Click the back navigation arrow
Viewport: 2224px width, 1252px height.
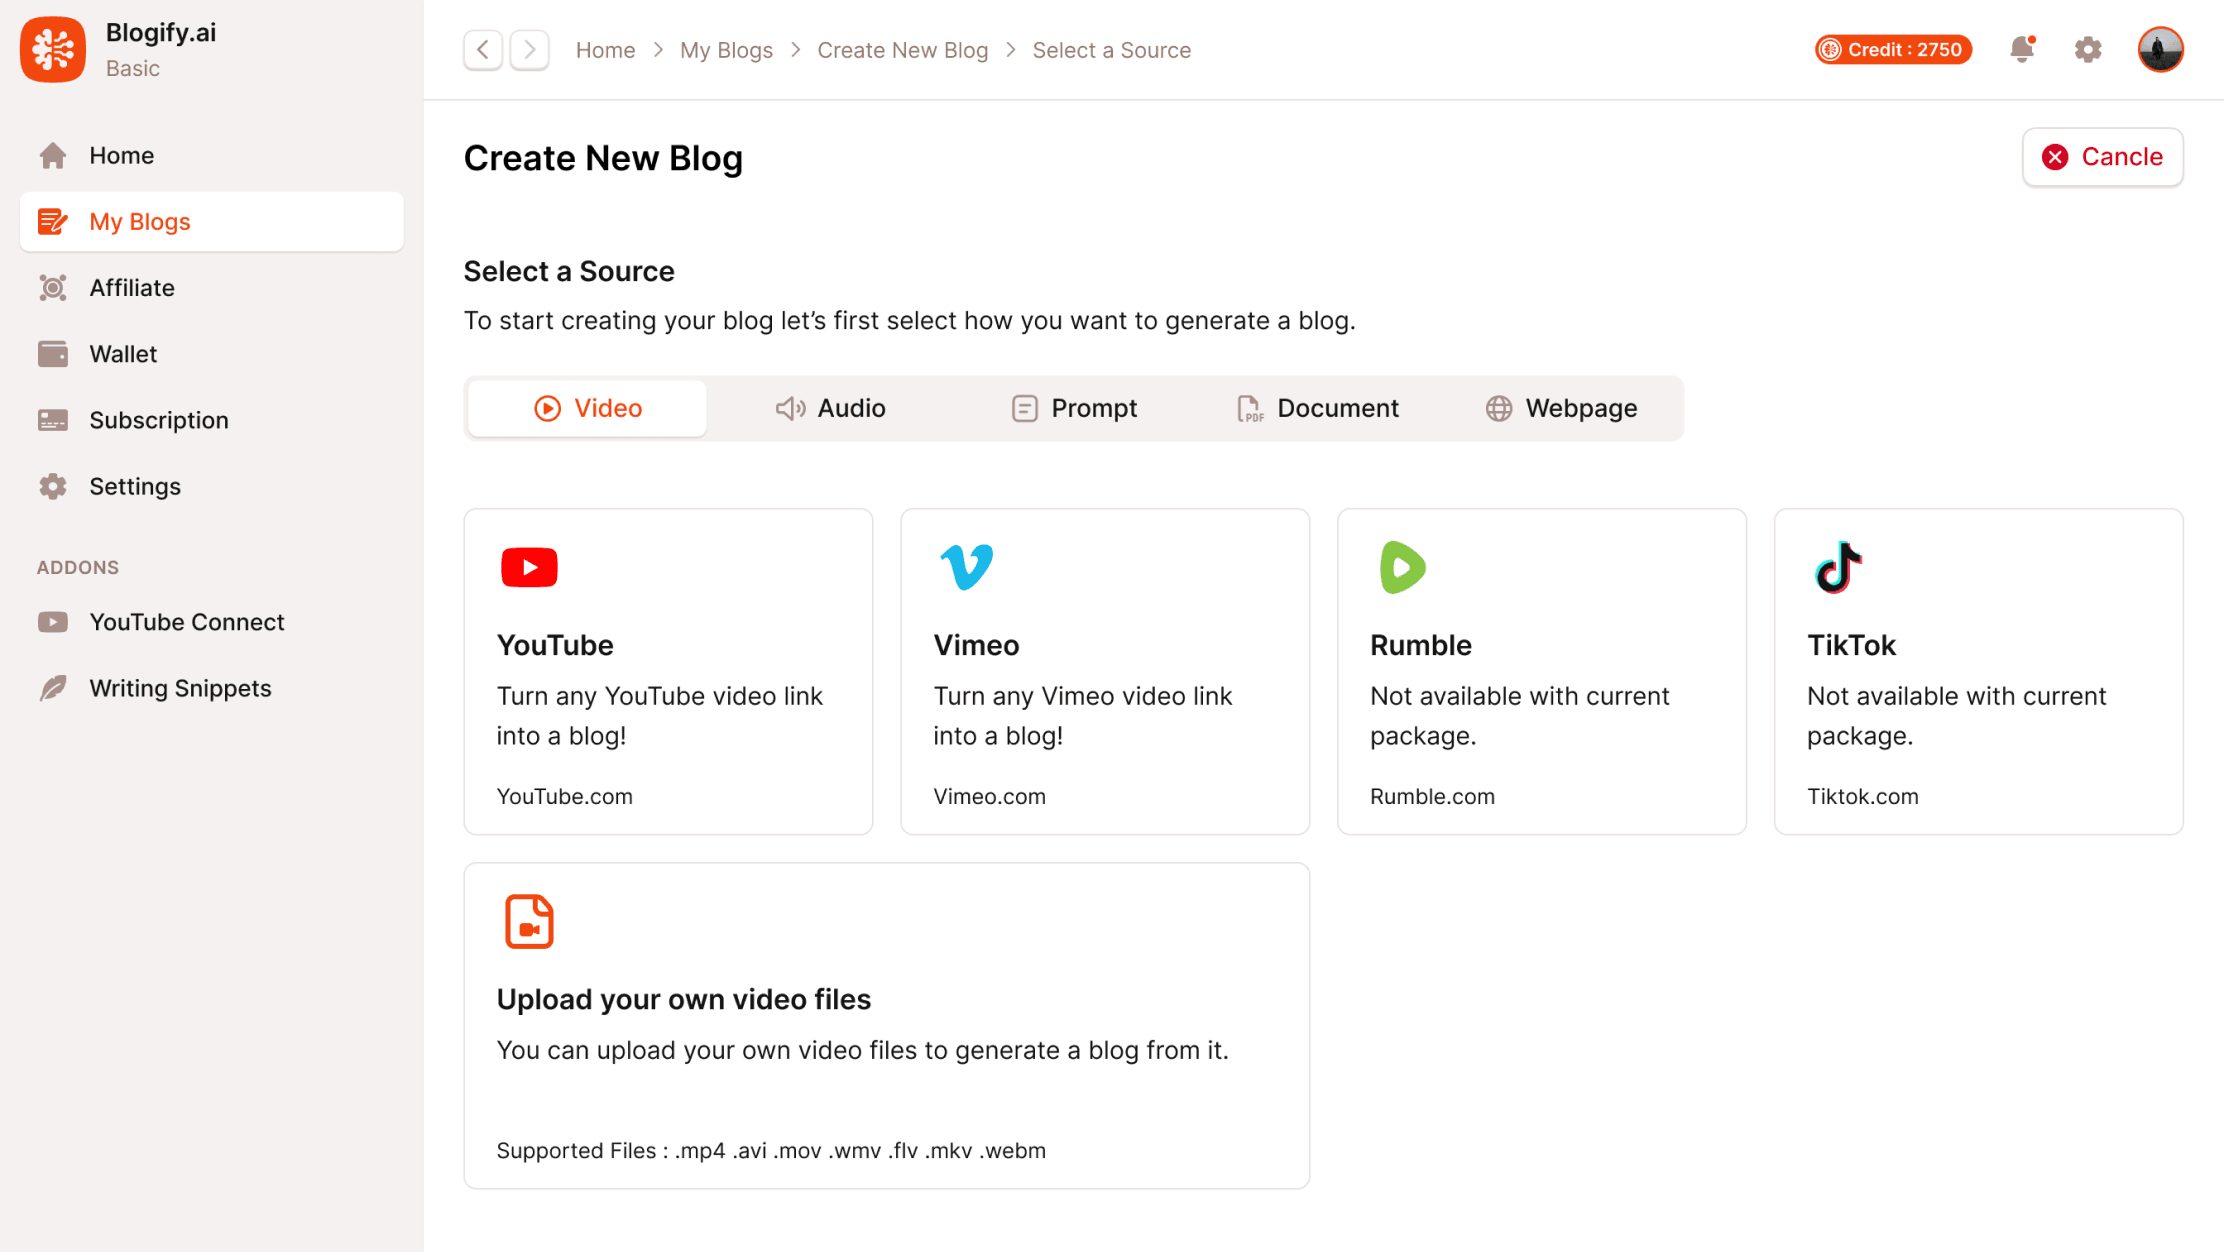tap(483, 49)
